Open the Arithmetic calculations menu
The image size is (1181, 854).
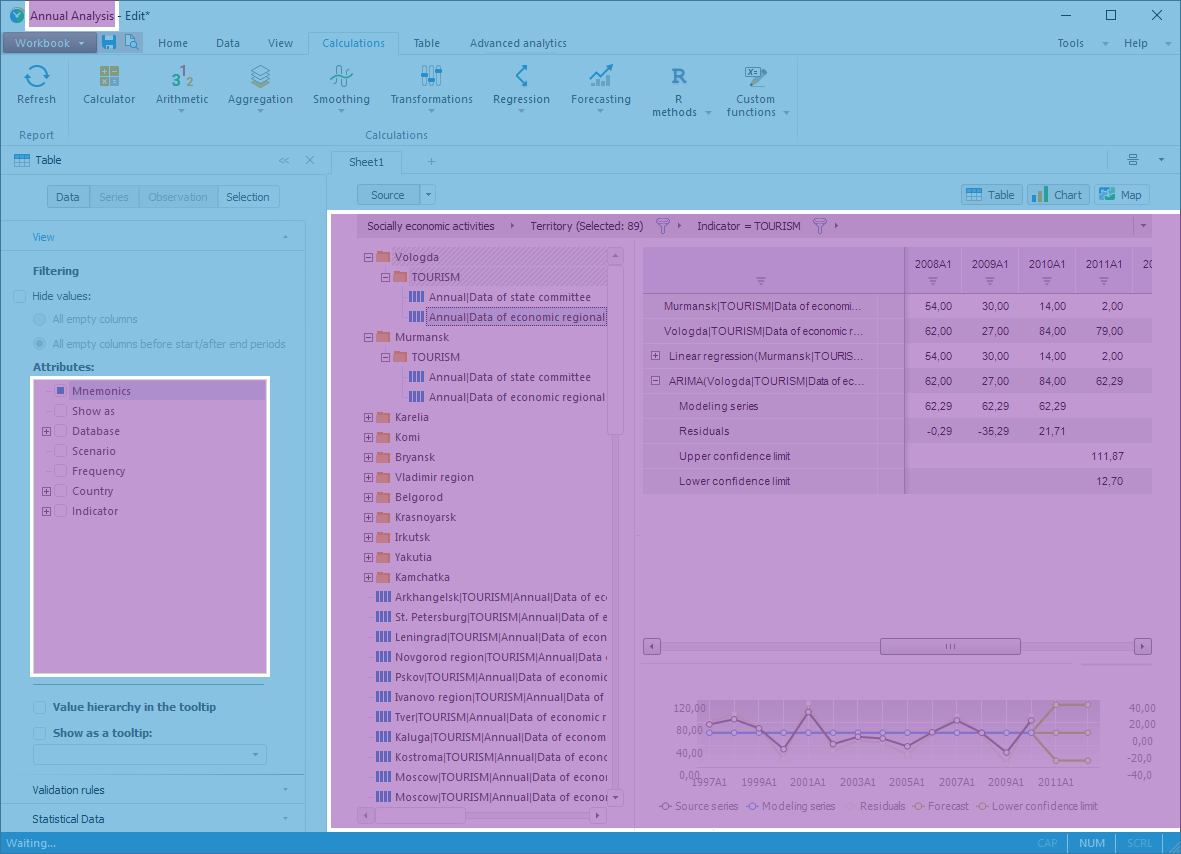pyautogui.click(x=182, y=86)
